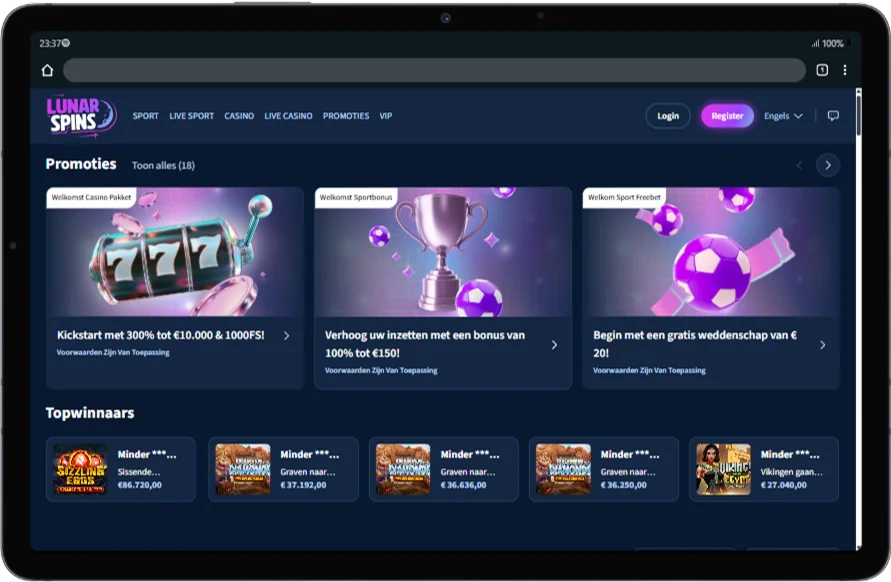This screenshot has width=891, height=582.
Task: Tap the browser home icon
Action: coord(47,70)
